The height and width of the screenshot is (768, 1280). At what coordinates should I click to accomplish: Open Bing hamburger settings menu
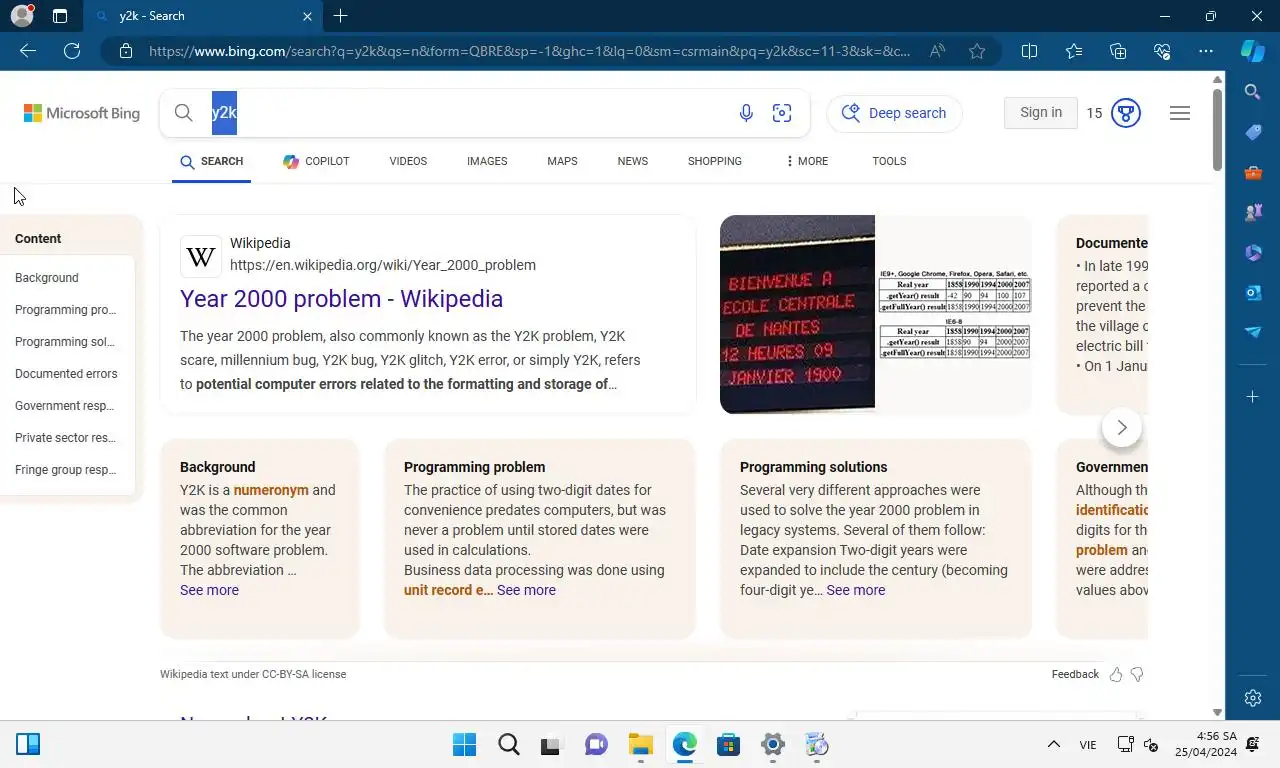(1180, 113)
